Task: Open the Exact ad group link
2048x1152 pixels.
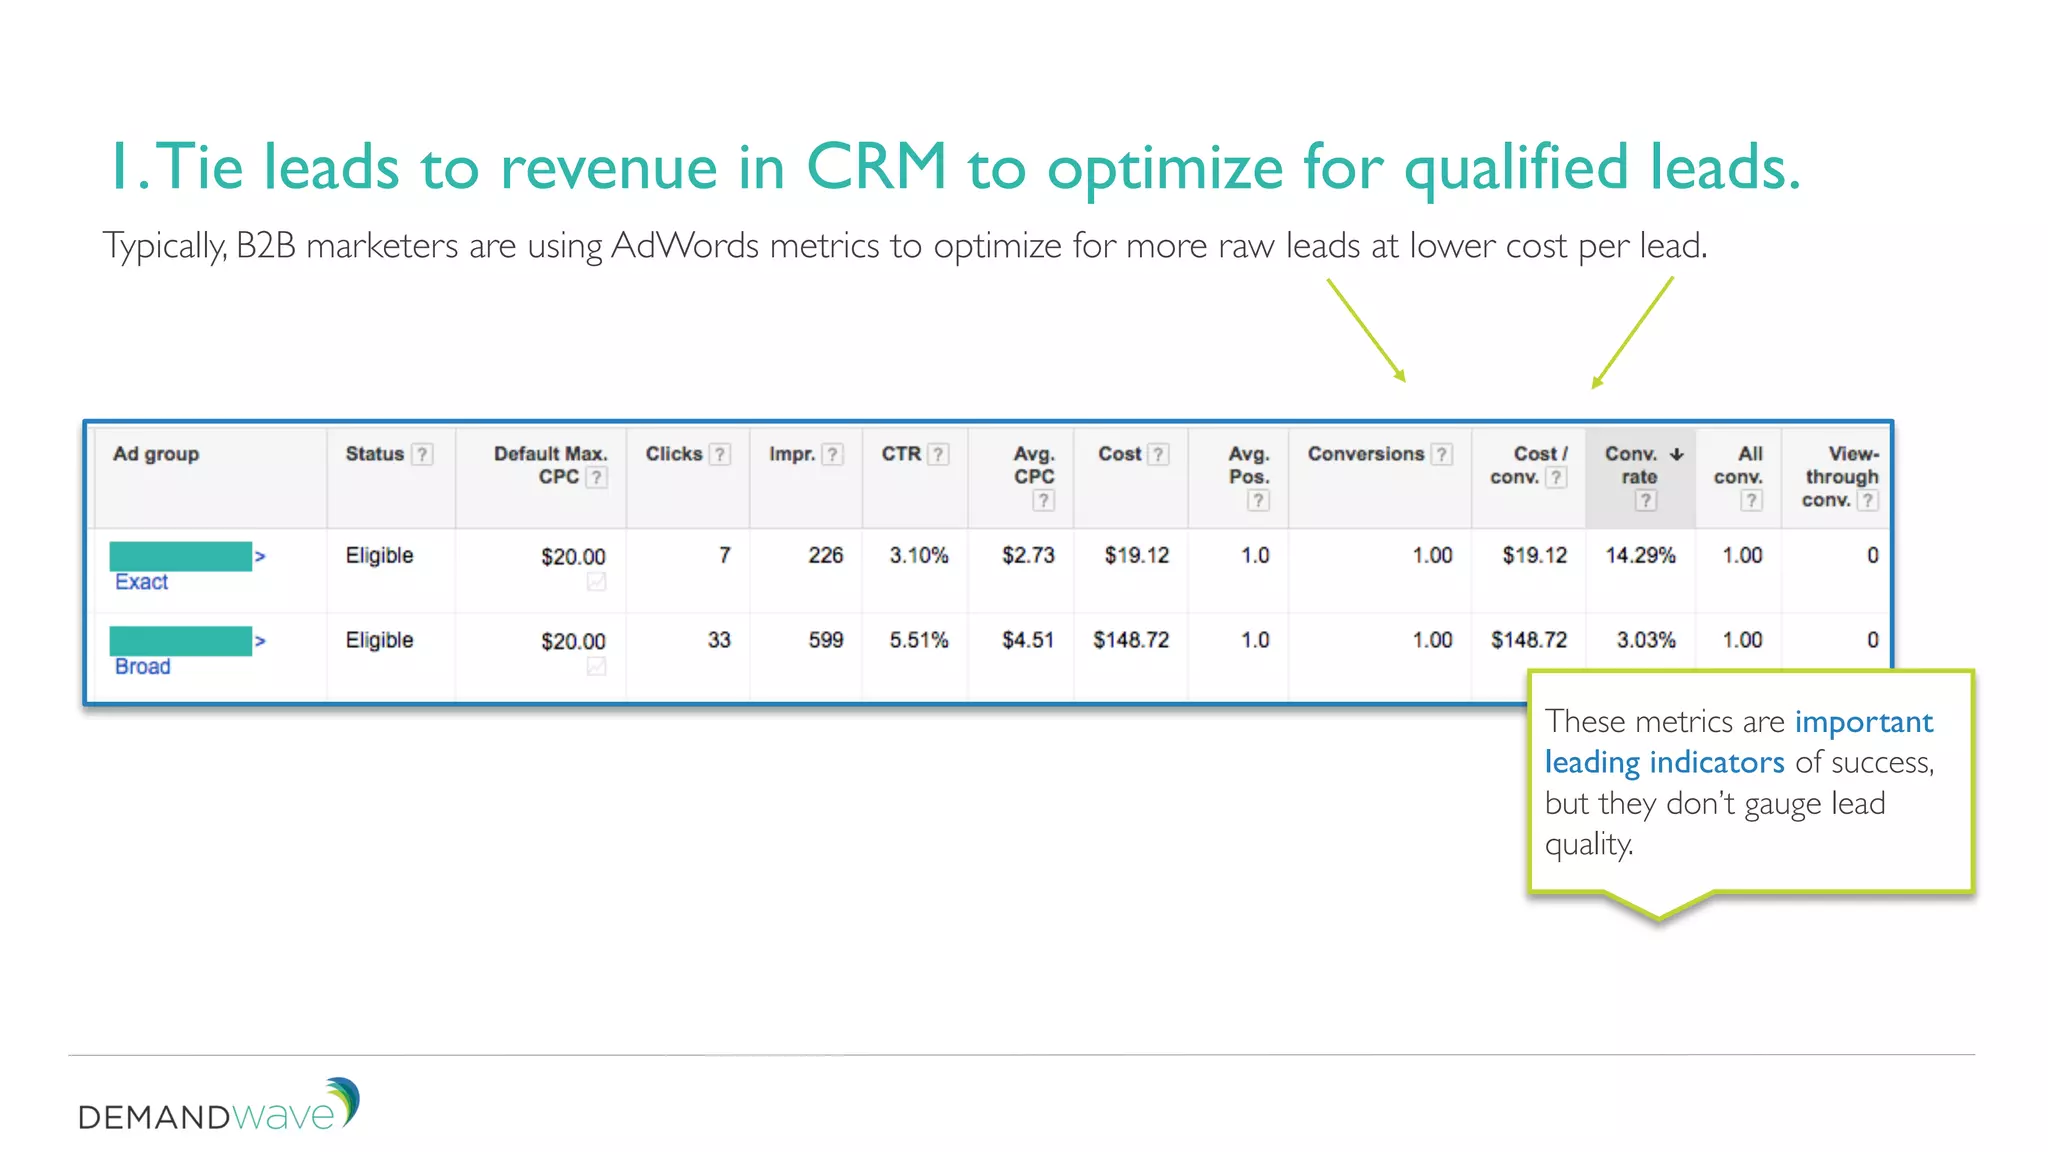Action: [x=141, y=582]
